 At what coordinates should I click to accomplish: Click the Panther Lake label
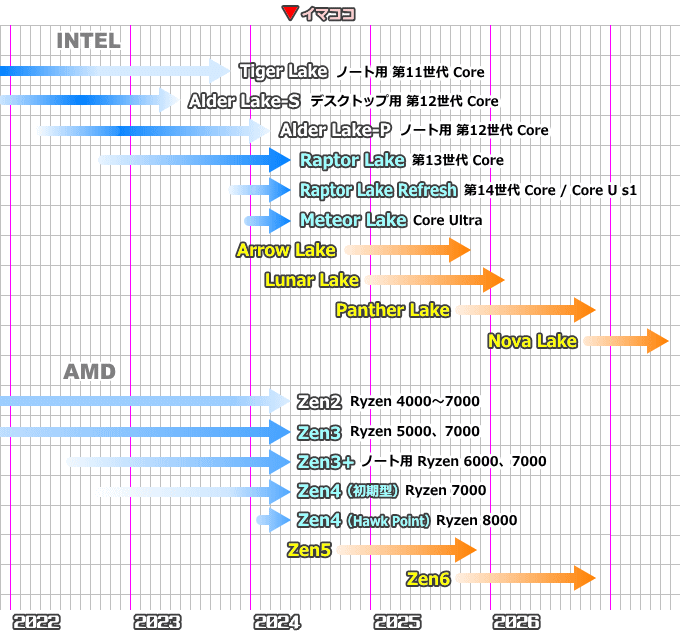(393, 310)
